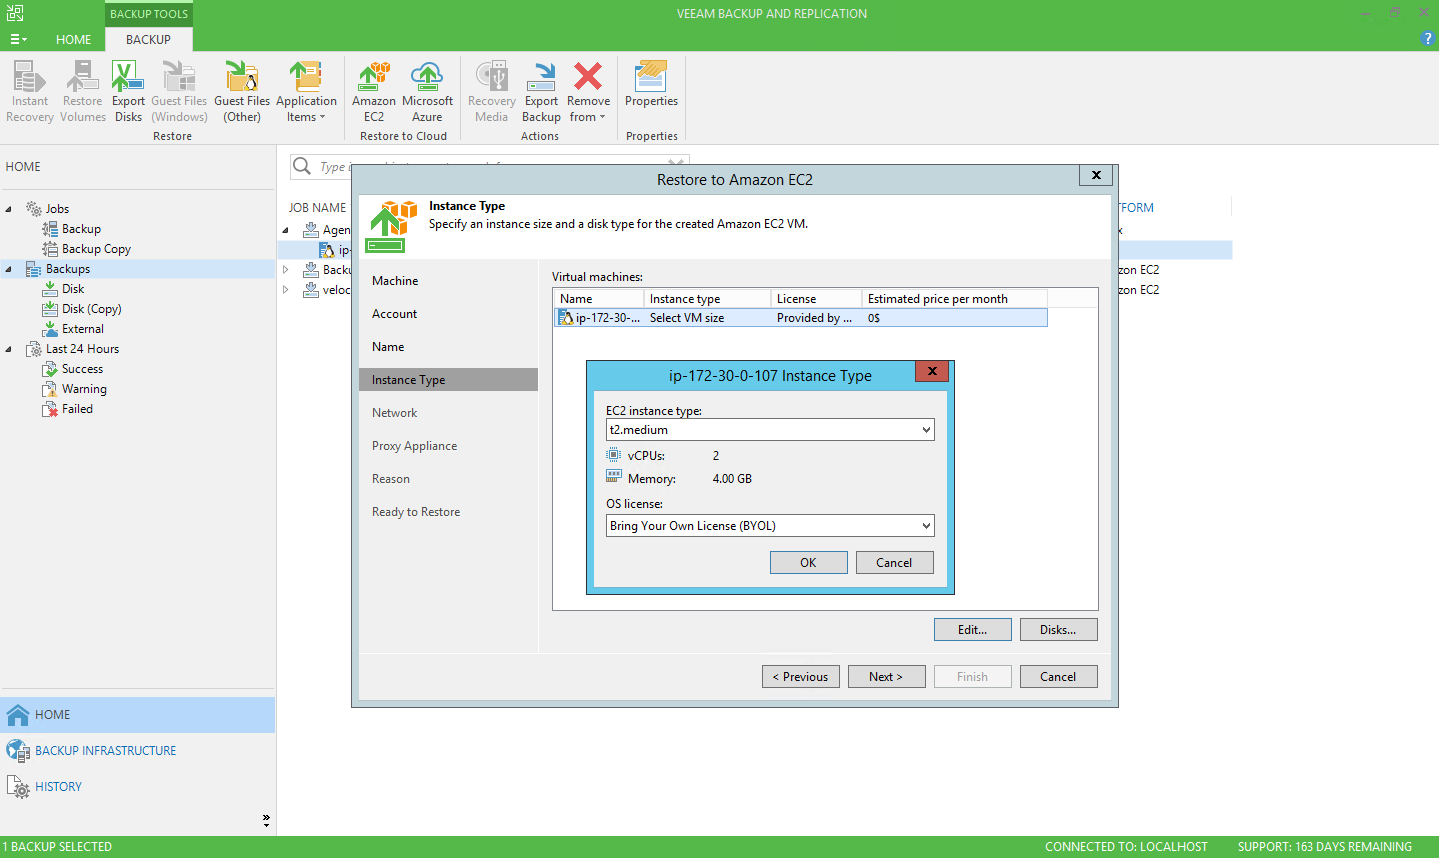This screenshot has width=1439, height=858.
Task: Open the backup Properties icon
Action: 651,78
